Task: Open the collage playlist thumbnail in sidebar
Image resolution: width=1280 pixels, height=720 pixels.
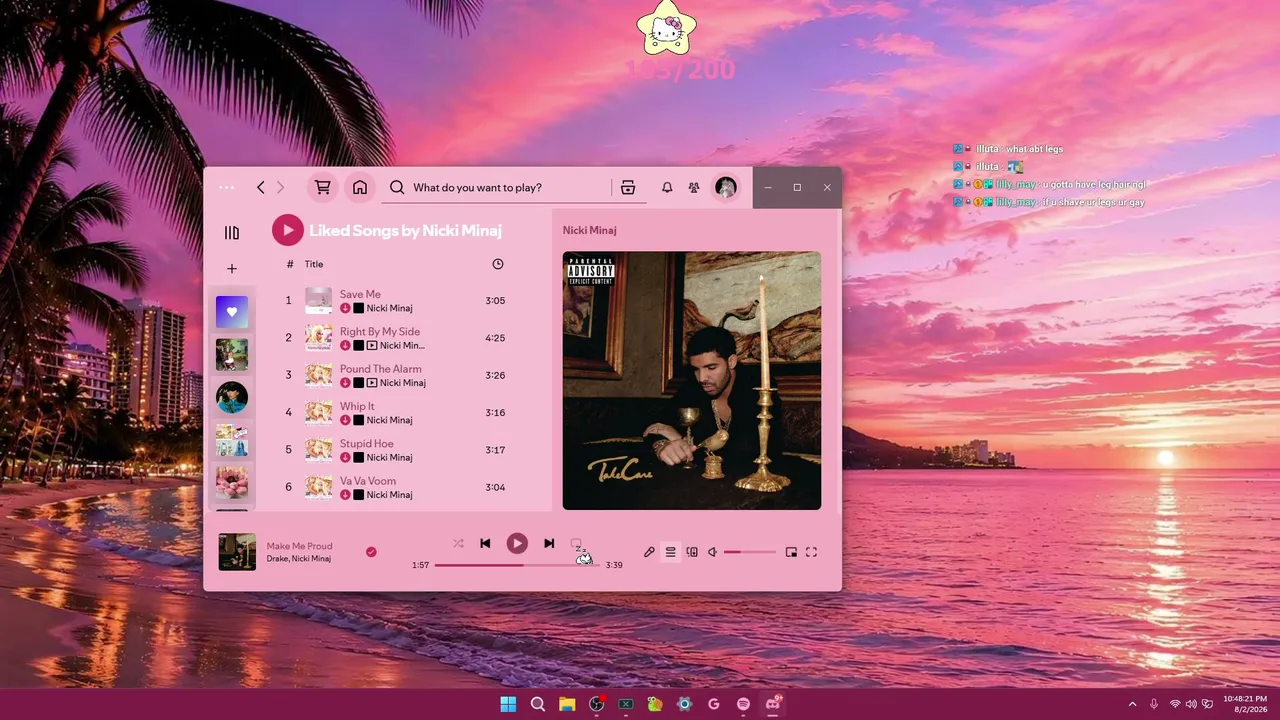Action: click(x=232, y=440)
